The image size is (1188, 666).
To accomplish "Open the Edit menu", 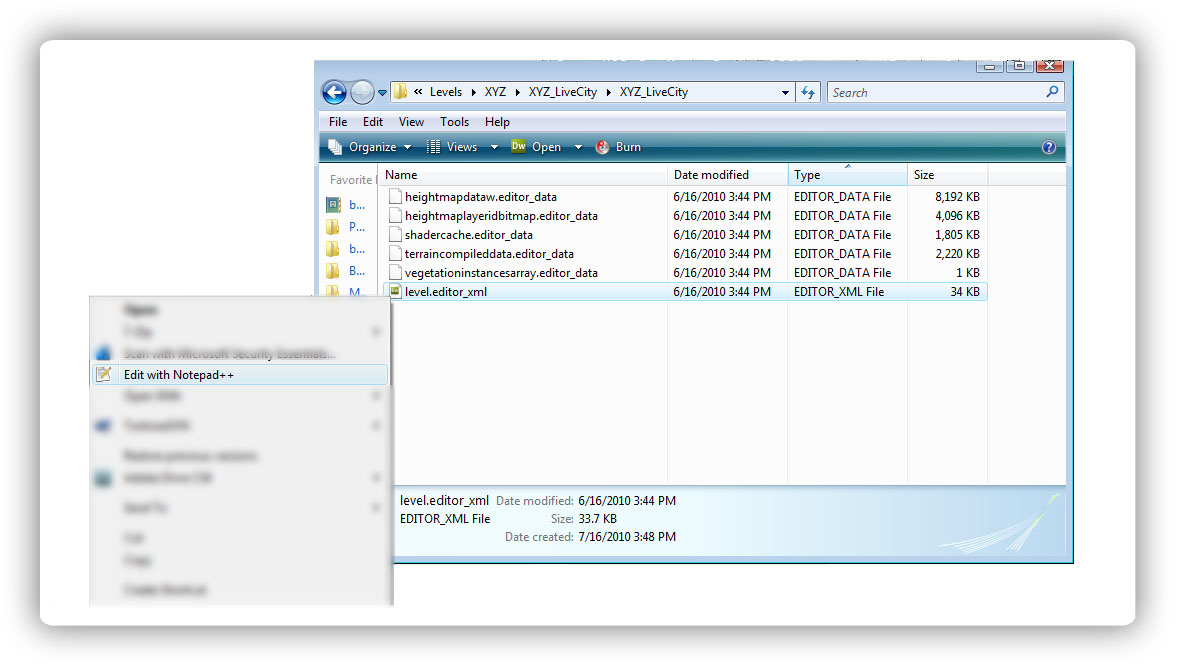I will 373,122.
